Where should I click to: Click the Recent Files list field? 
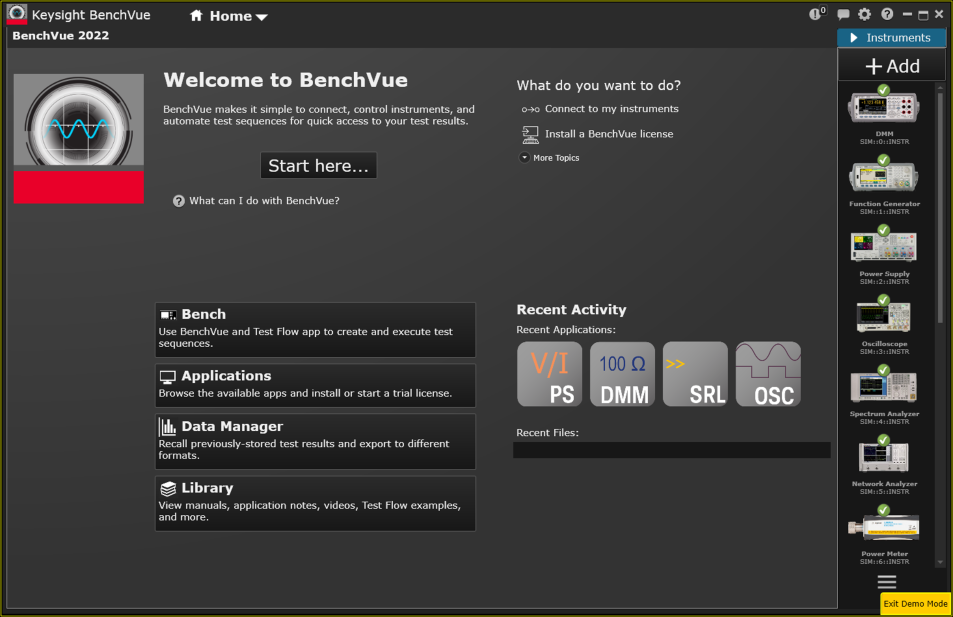pyautogui.click(x=672, y=450)
